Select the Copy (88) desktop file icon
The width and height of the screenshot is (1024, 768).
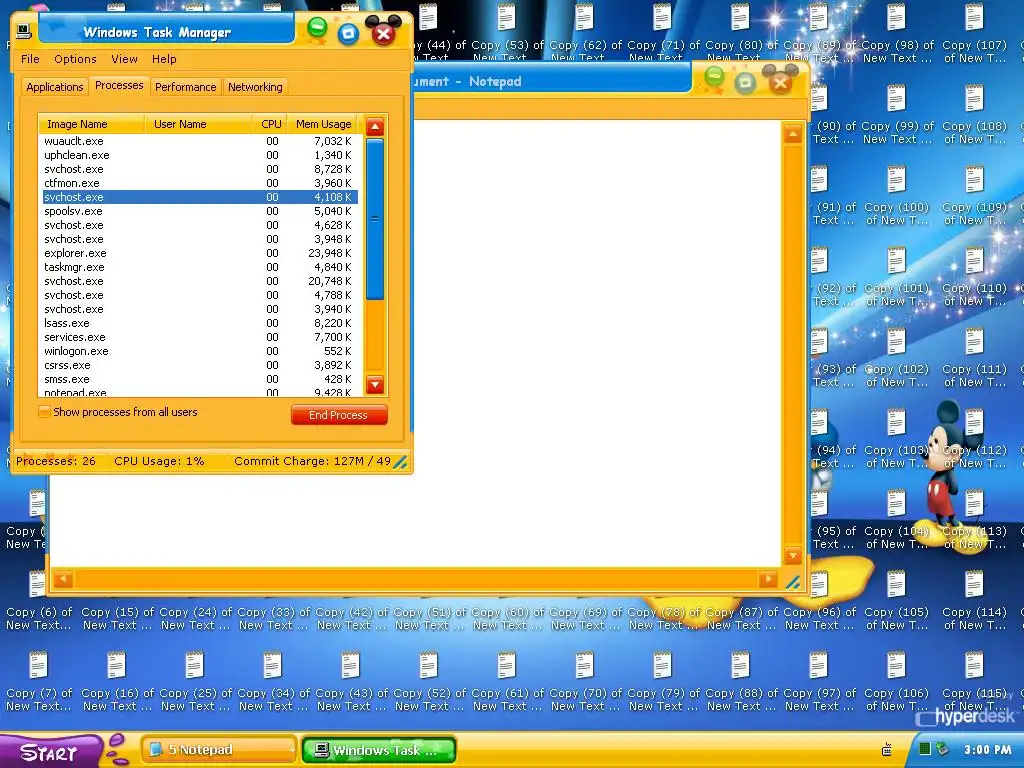740,665
